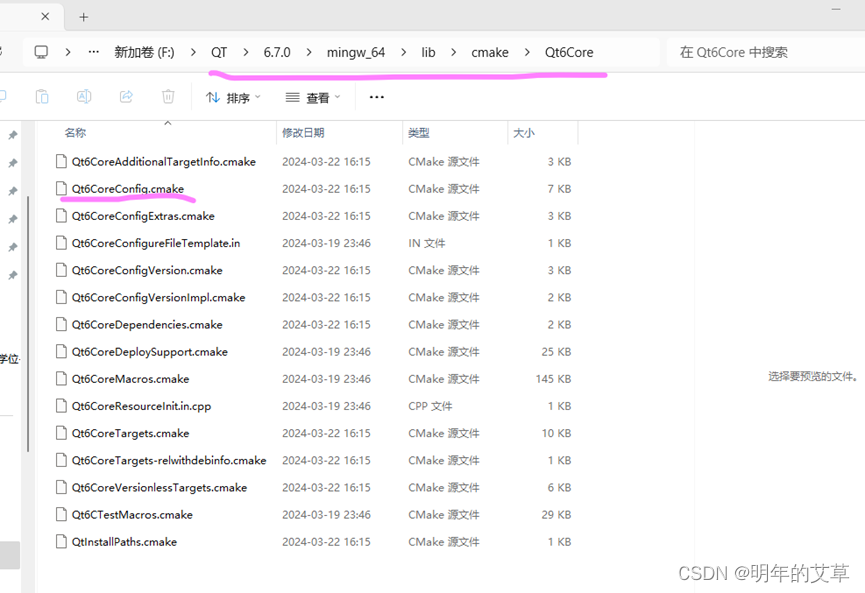Viewport: 865px width, 593px height.
Task: Sort by 修改日期 column header
Action: coord(303,133)
